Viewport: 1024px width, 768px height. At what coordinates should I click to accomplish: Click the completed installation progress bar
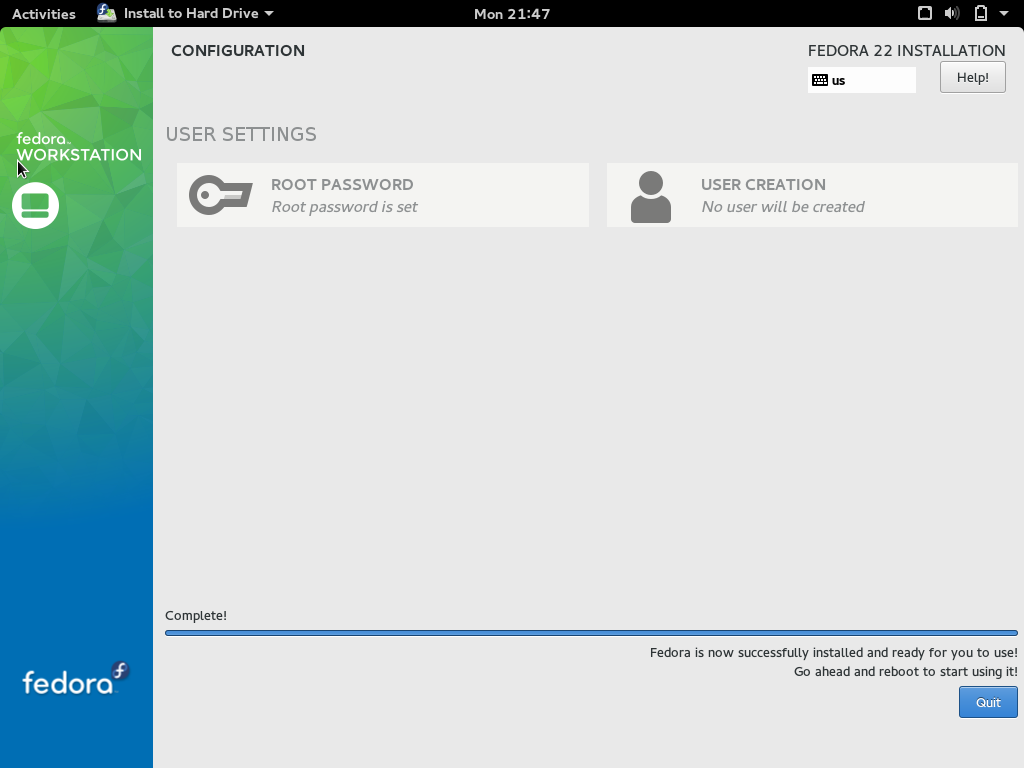pyautogui.click(x=591, y=633)
